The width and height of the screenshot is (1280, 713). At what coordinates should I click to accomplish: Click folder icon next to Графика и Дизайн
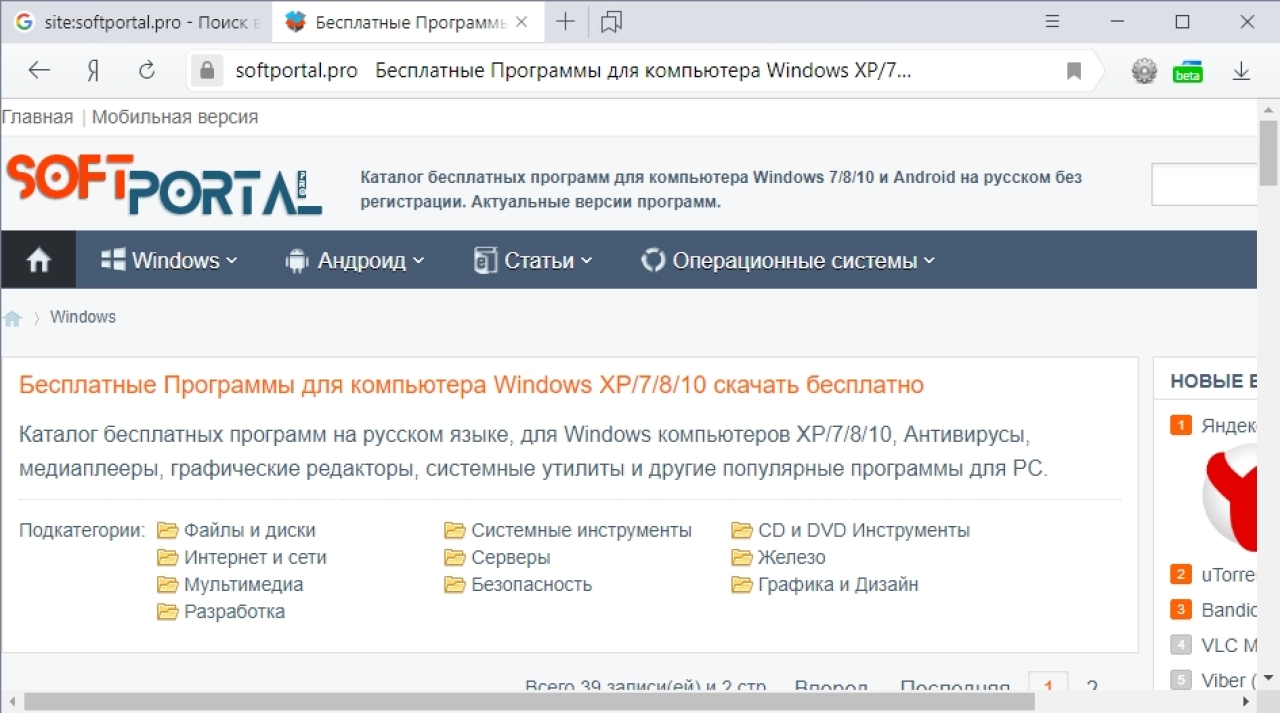(x=742, y=584)
